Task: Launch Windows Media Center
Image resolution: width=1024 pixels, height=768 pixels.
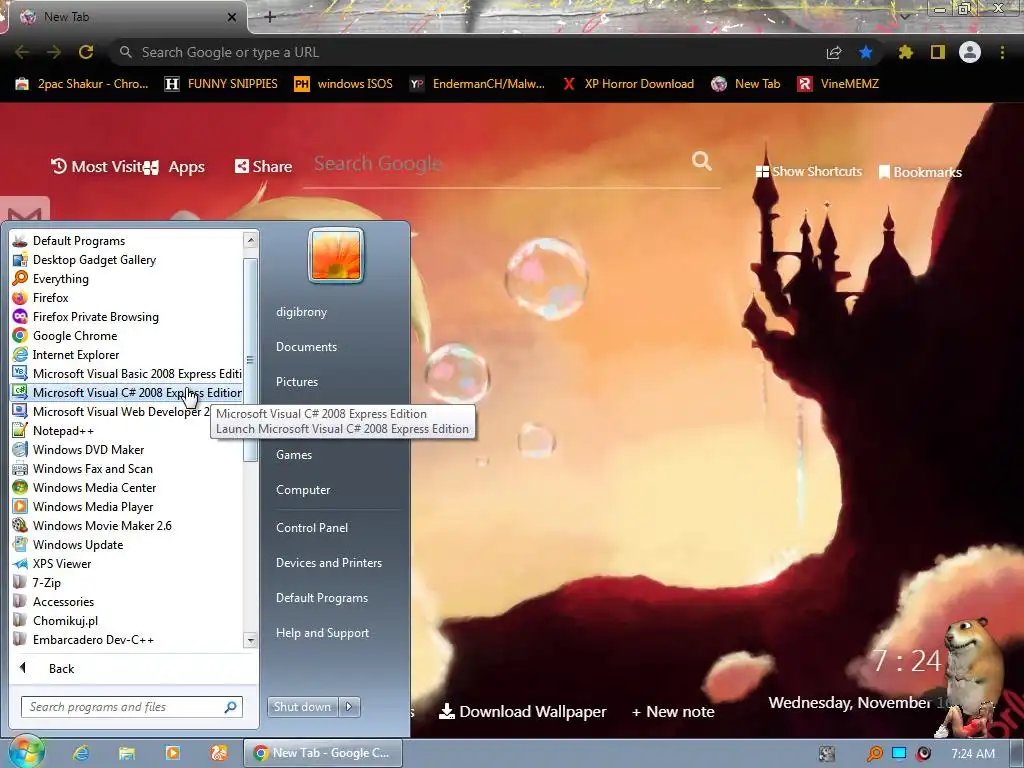Action: pyautogui.click(x=127, y=488)
